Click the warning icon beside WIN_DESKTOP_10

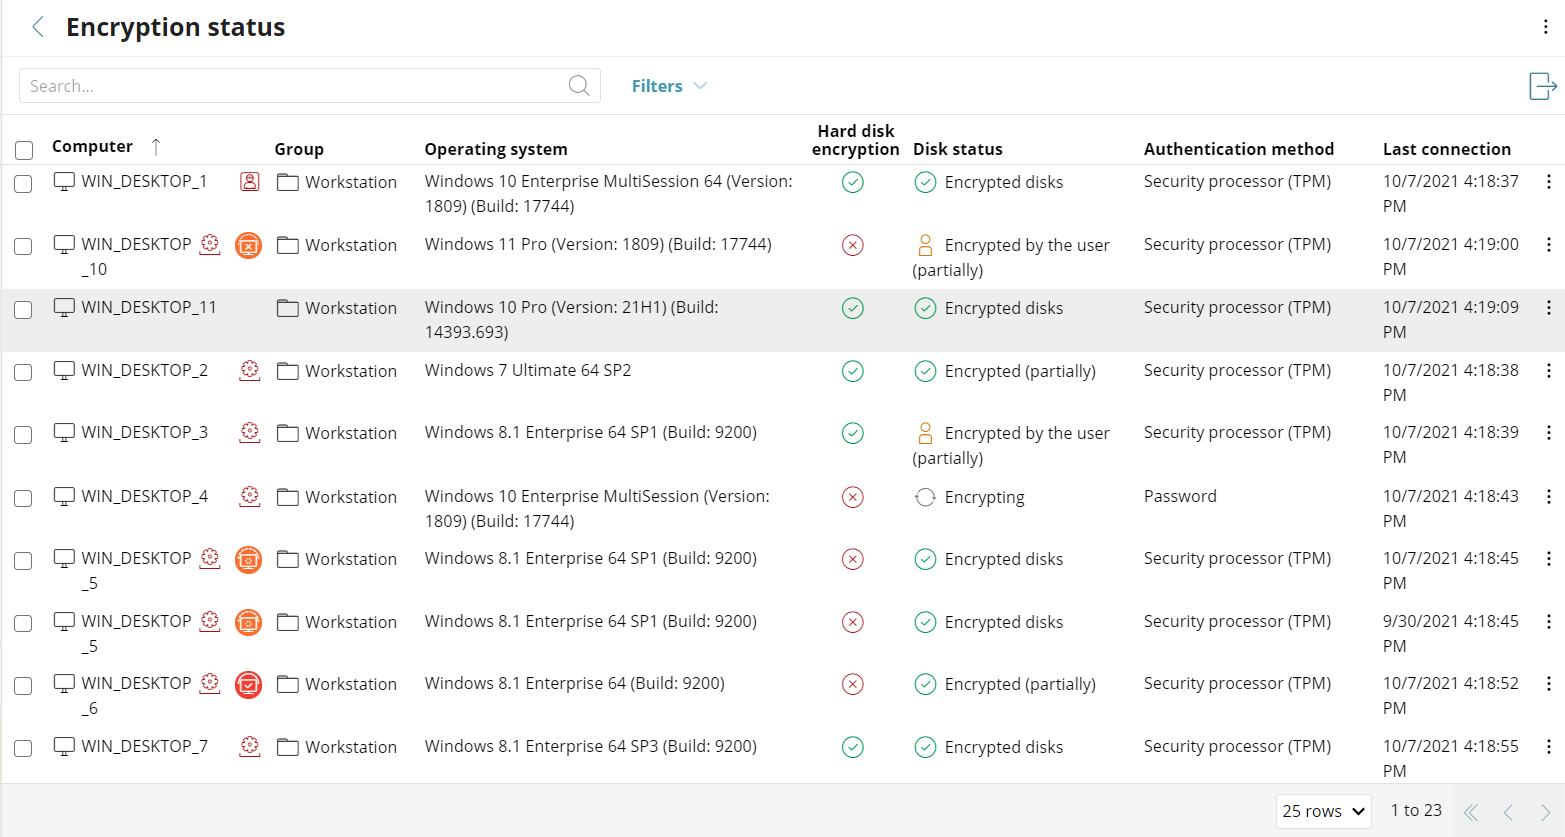coord(248,244)
